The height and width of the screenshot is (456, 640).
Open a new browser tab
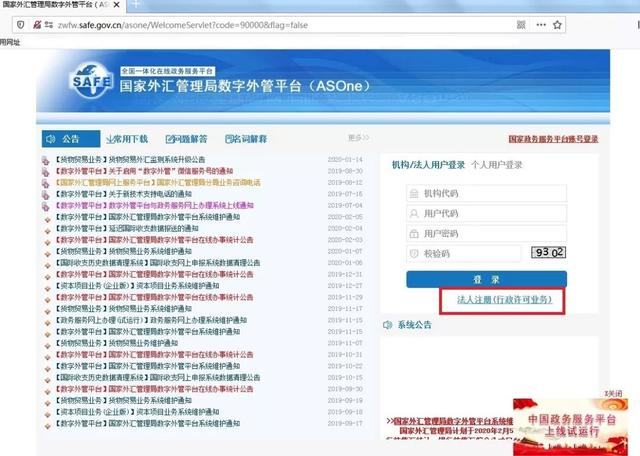[136, 4]
